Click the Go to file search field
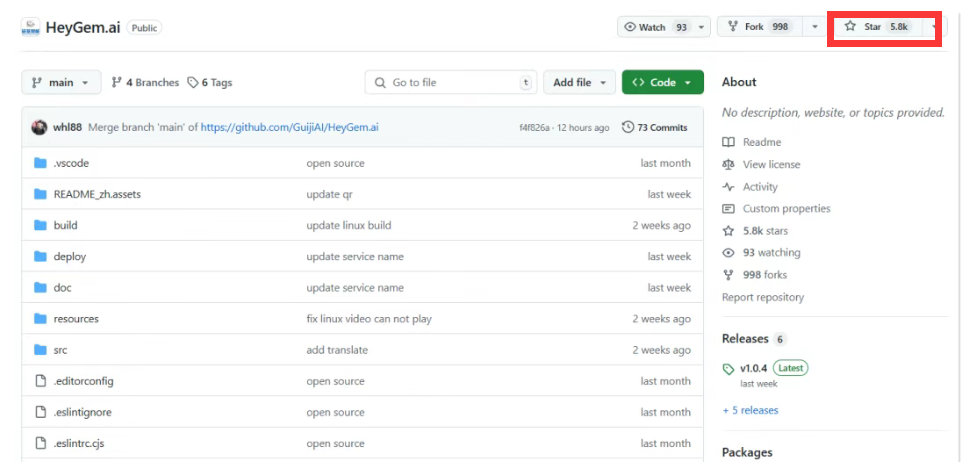This screenshot has width=963, height=462. point(451,82)
